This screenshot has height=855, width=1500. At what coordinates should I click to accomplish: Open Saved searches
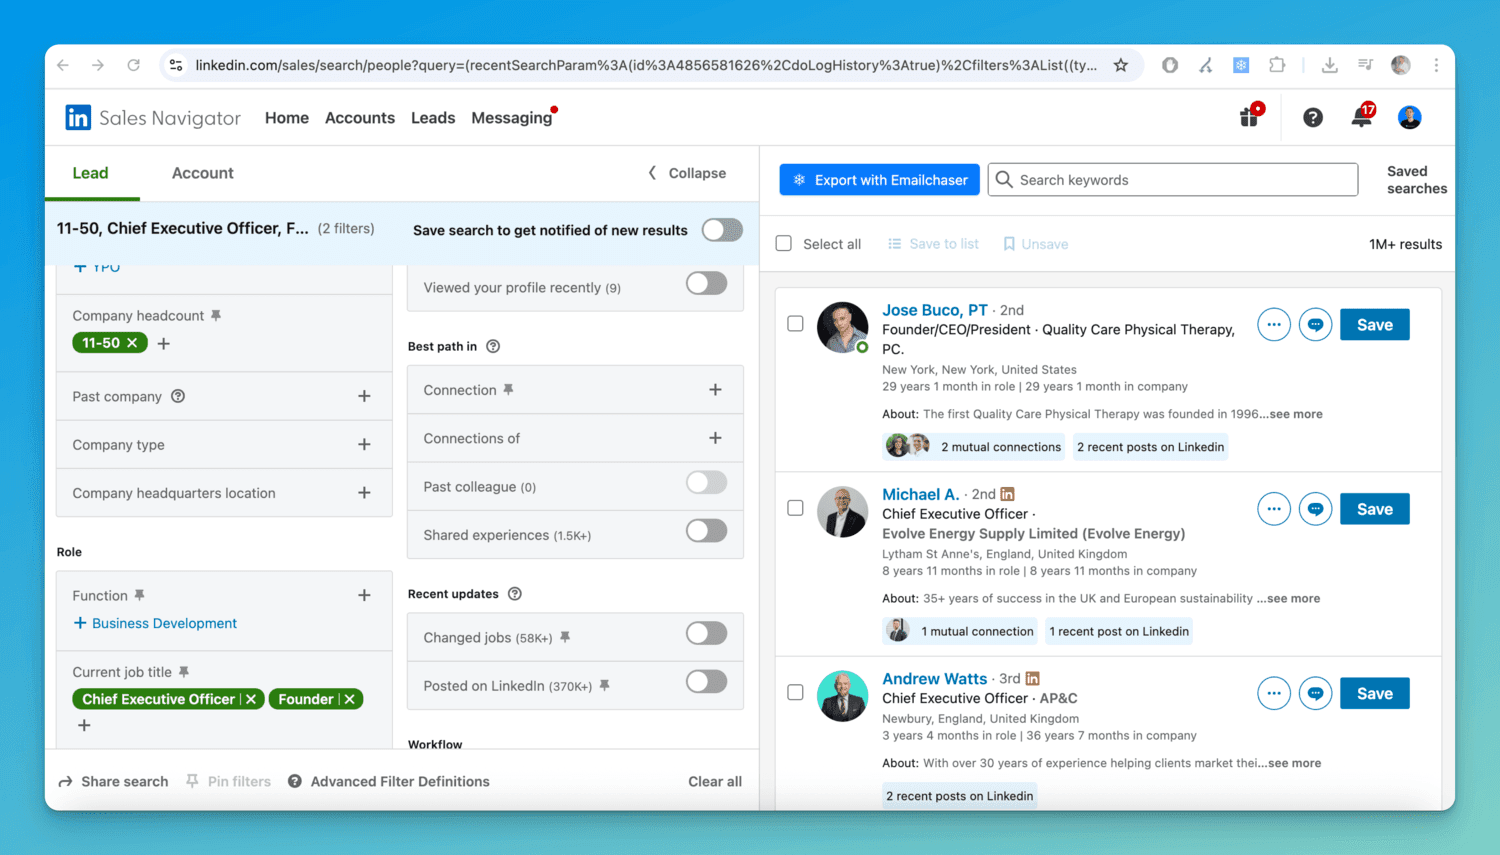click(x=1417, y=180)
